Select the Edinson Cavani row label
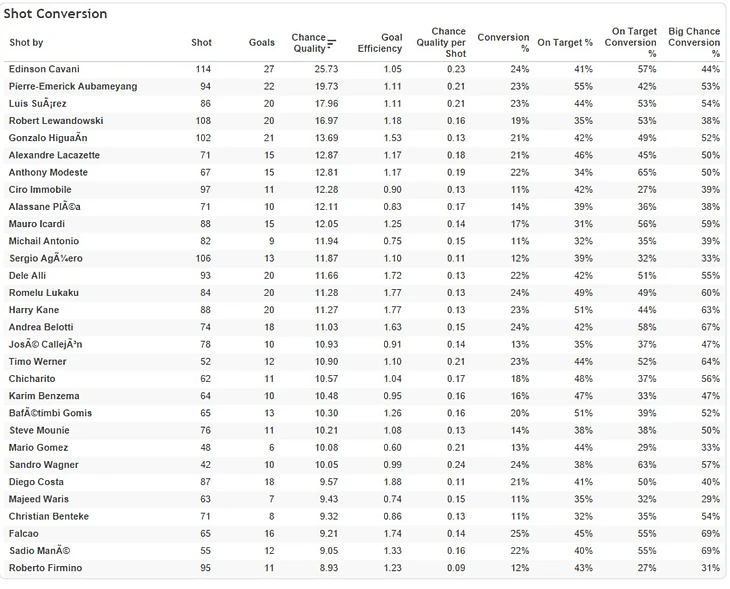The image size is (730, 589). click(44, 69)
